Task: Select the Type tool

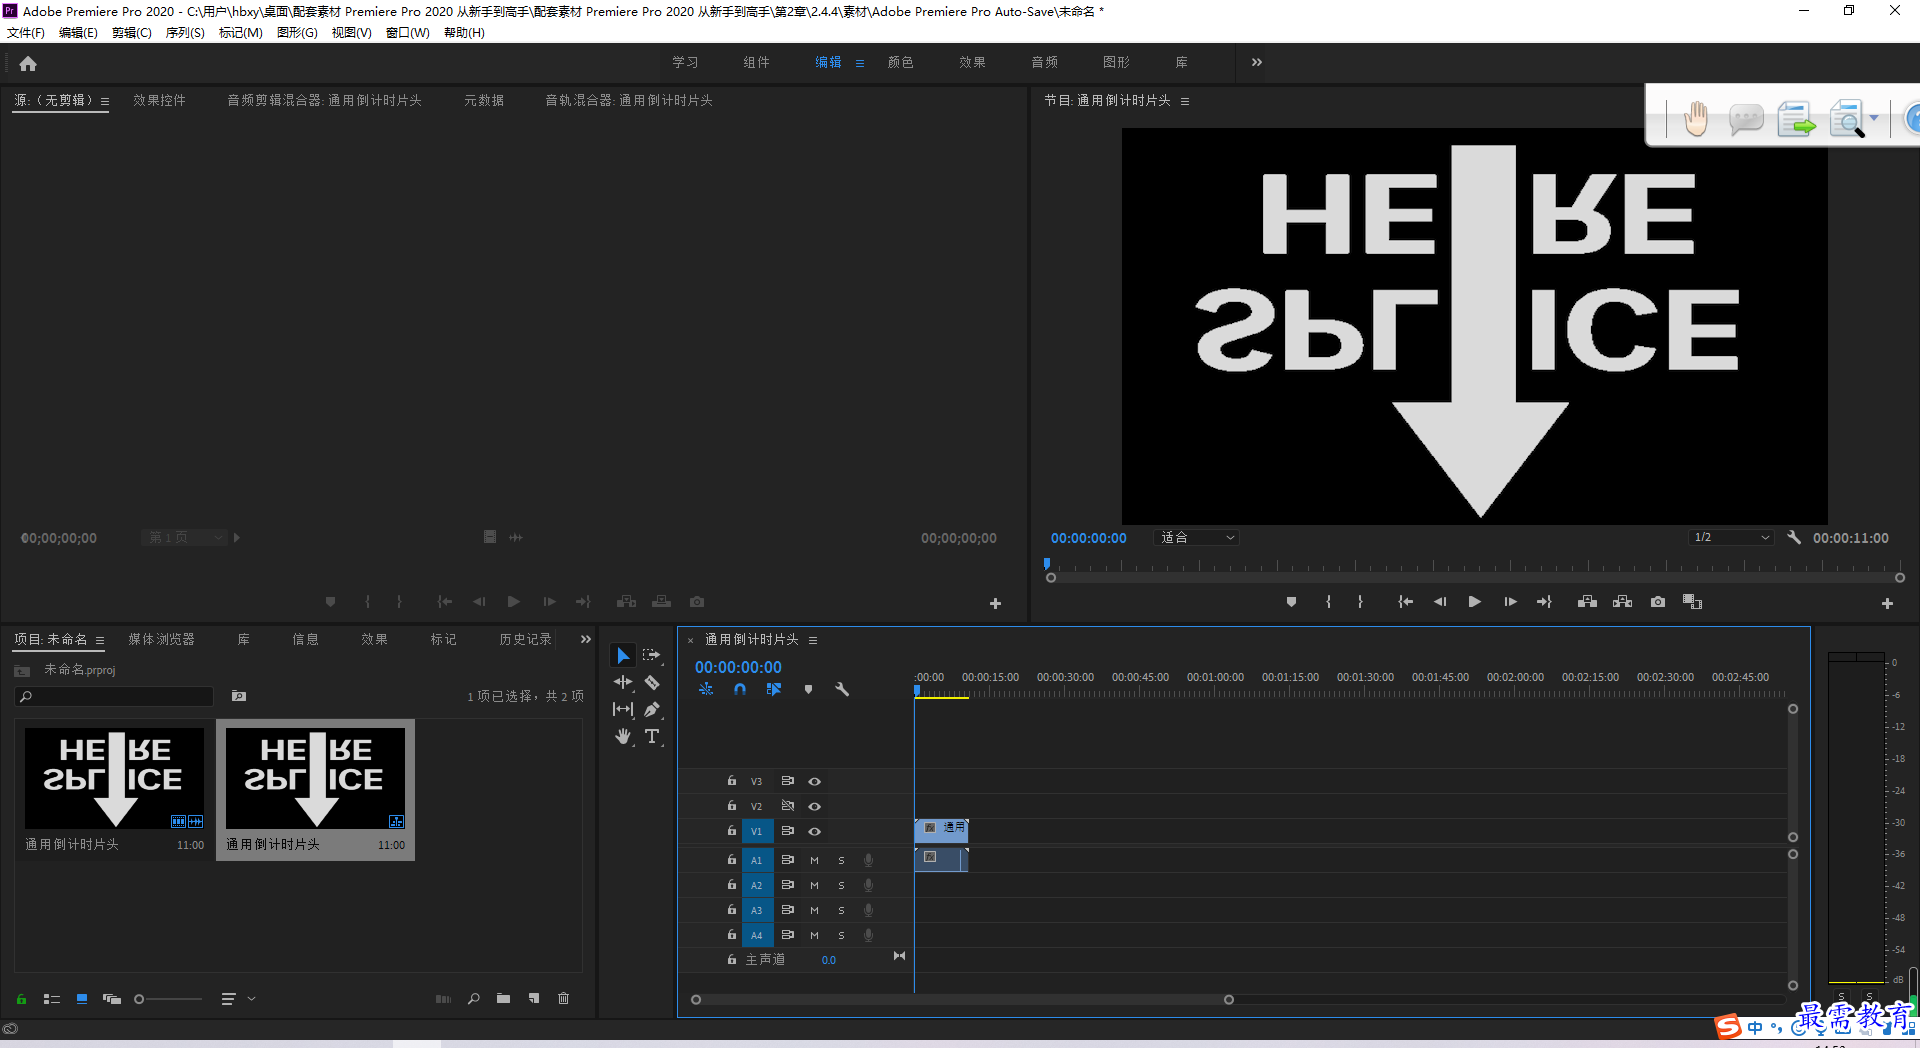Action: click(x=652, y=736)
